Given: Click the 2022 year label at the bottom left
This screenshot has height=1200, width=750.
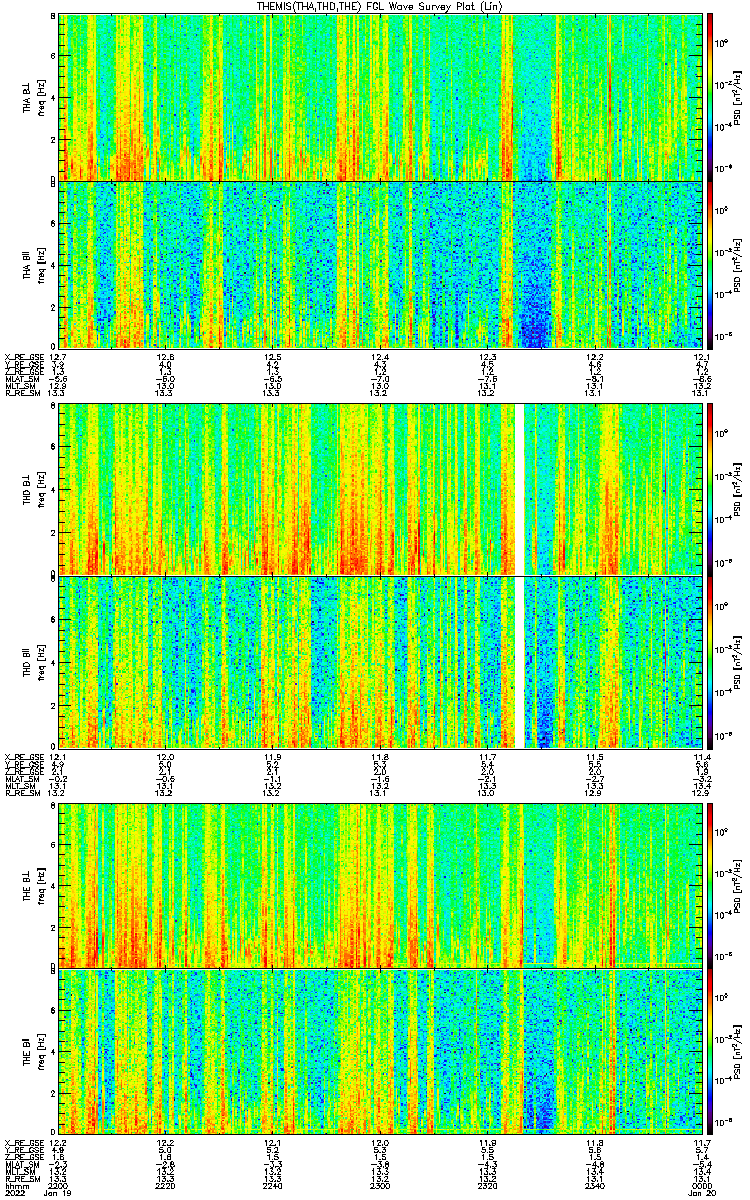Looking at the screenshot, I should (15, 1192).
